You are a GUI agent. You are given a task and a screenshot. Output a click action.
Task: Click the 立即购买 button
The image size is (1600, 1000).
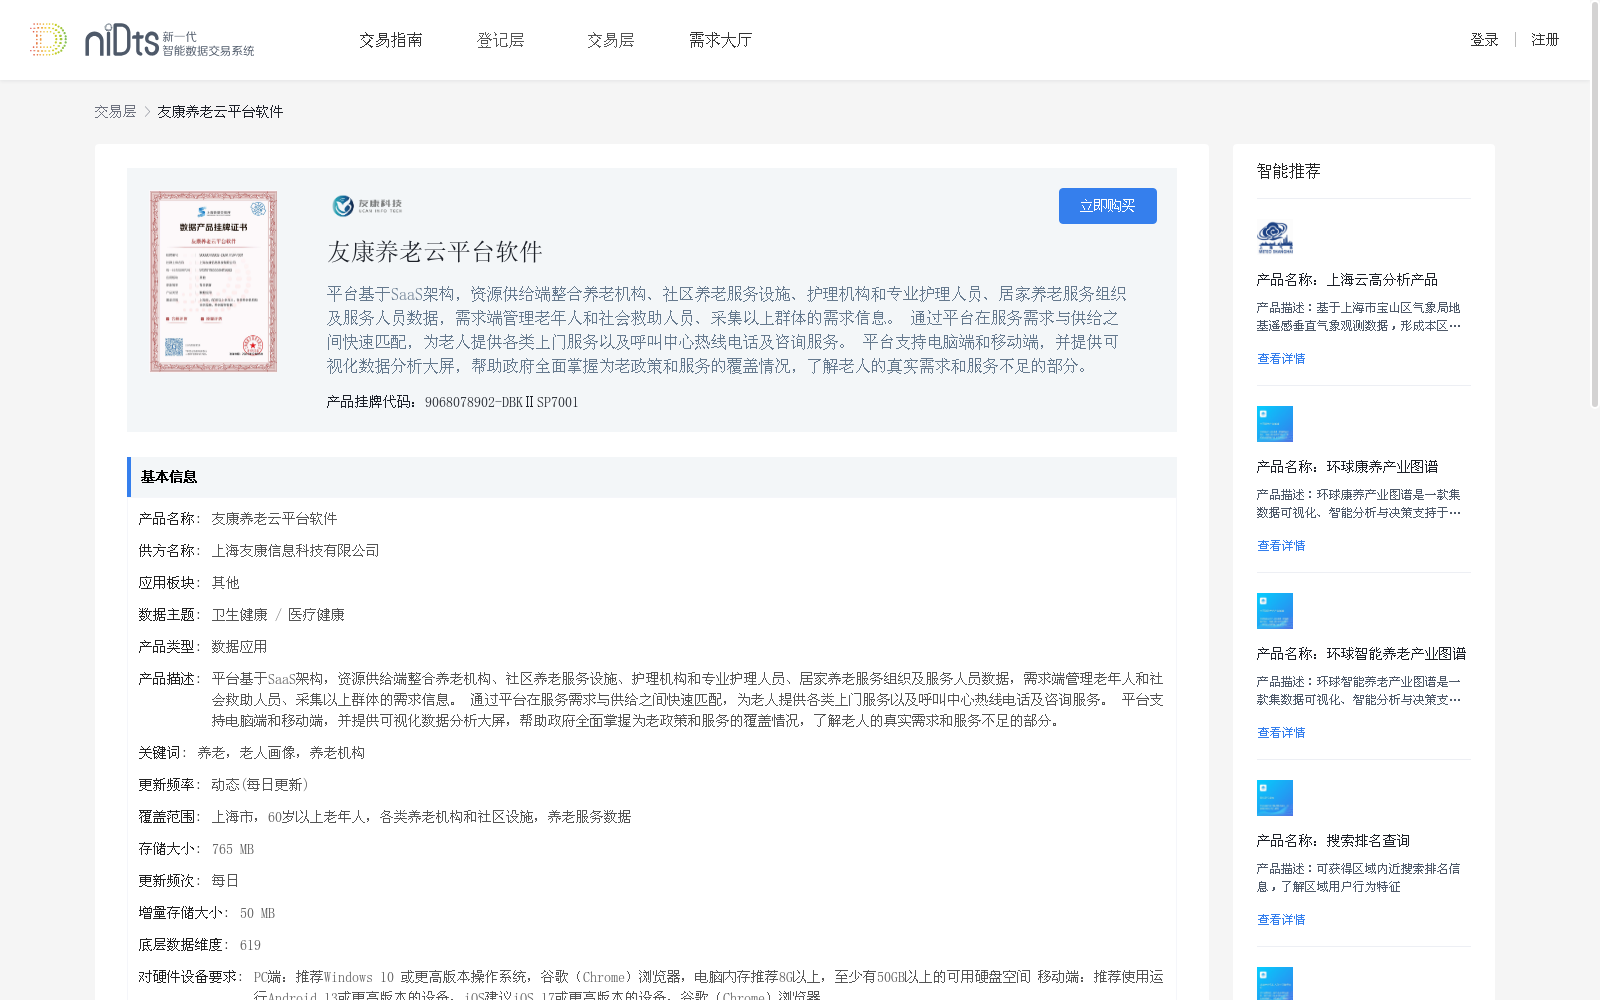click(1108, 206)
